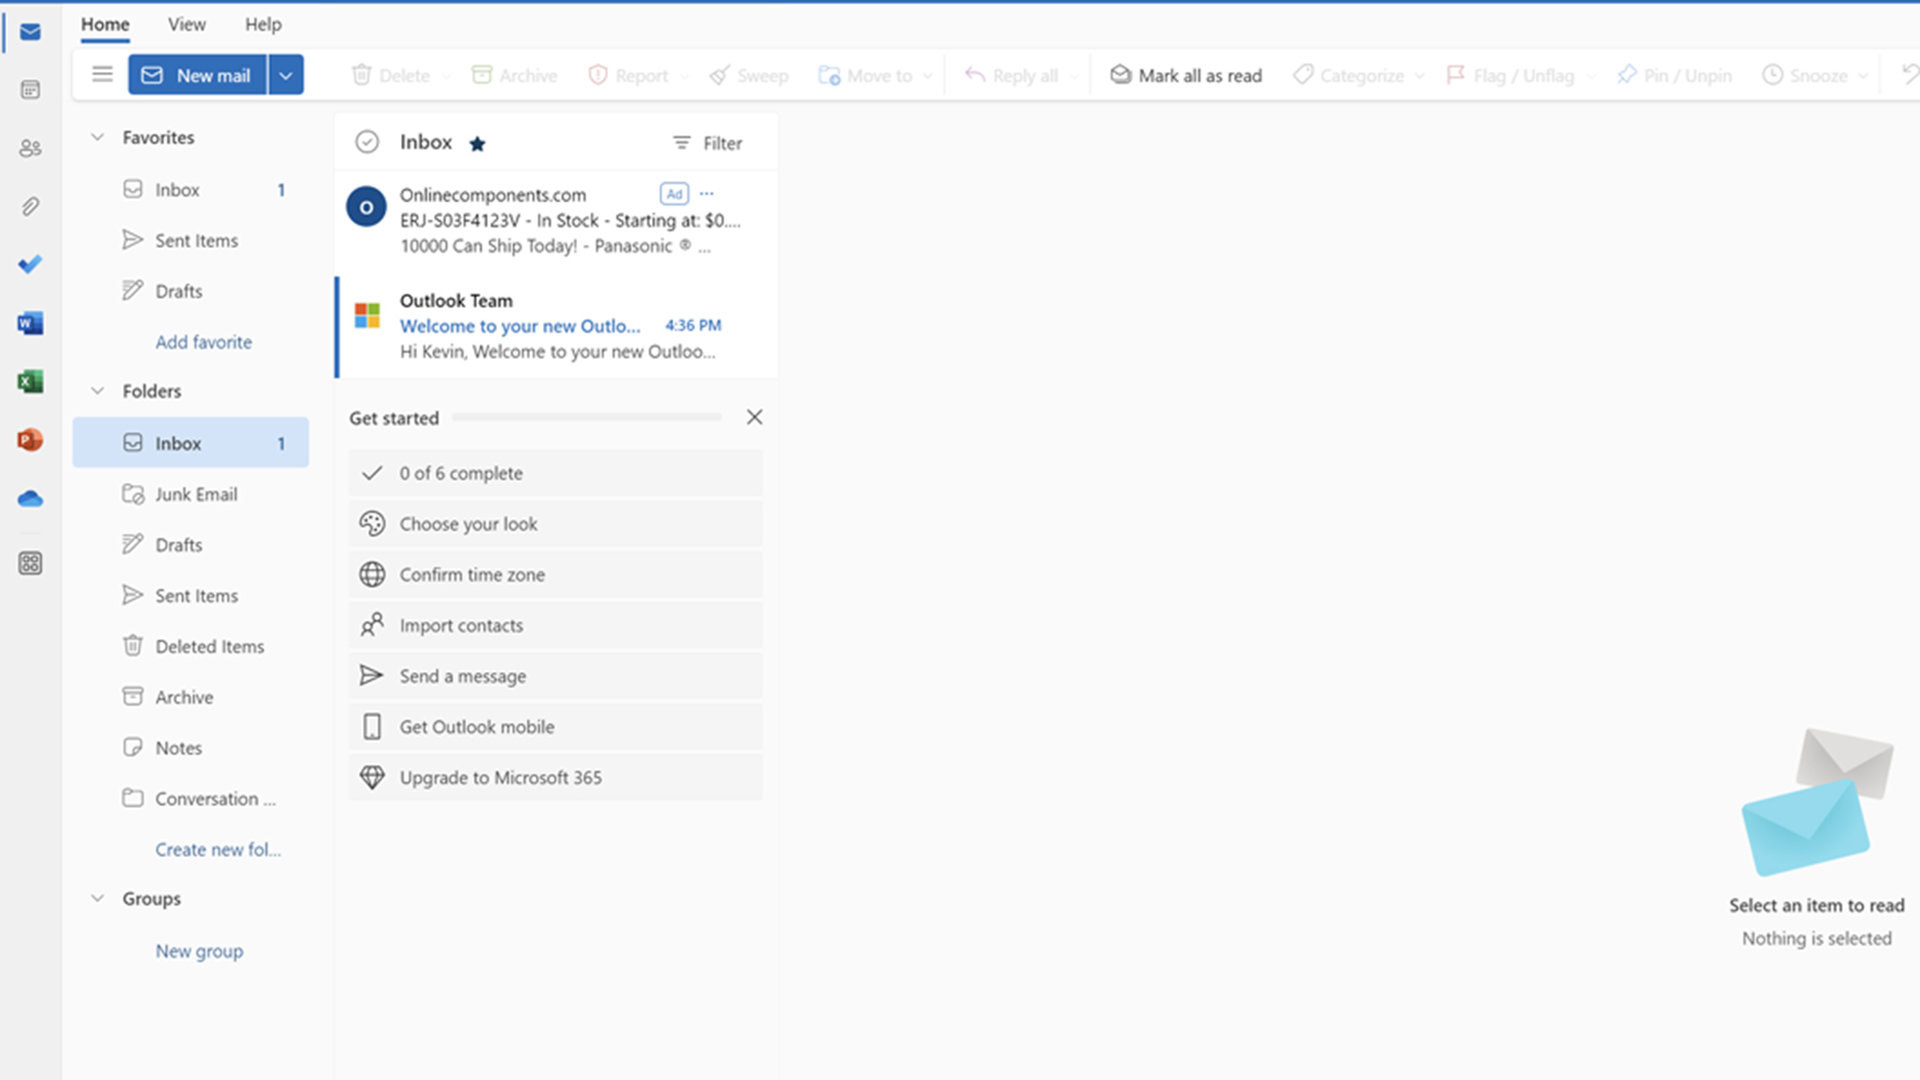Click the Sweep toolbar button
This screenshot has height=1080, width=1920.
[749, 75]
